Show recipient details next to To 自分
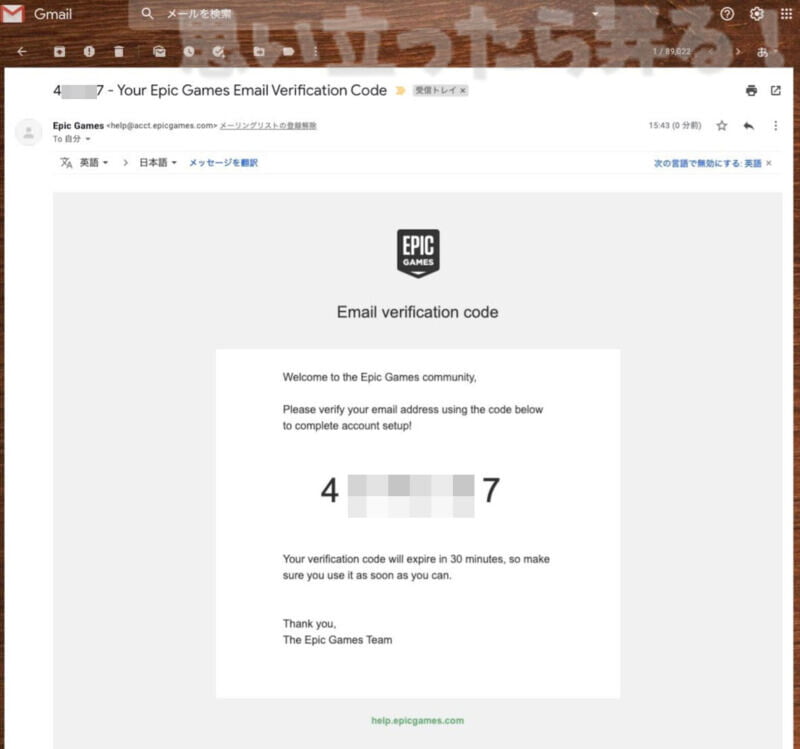Screen dimensions: 800x749 click(88, 139)
